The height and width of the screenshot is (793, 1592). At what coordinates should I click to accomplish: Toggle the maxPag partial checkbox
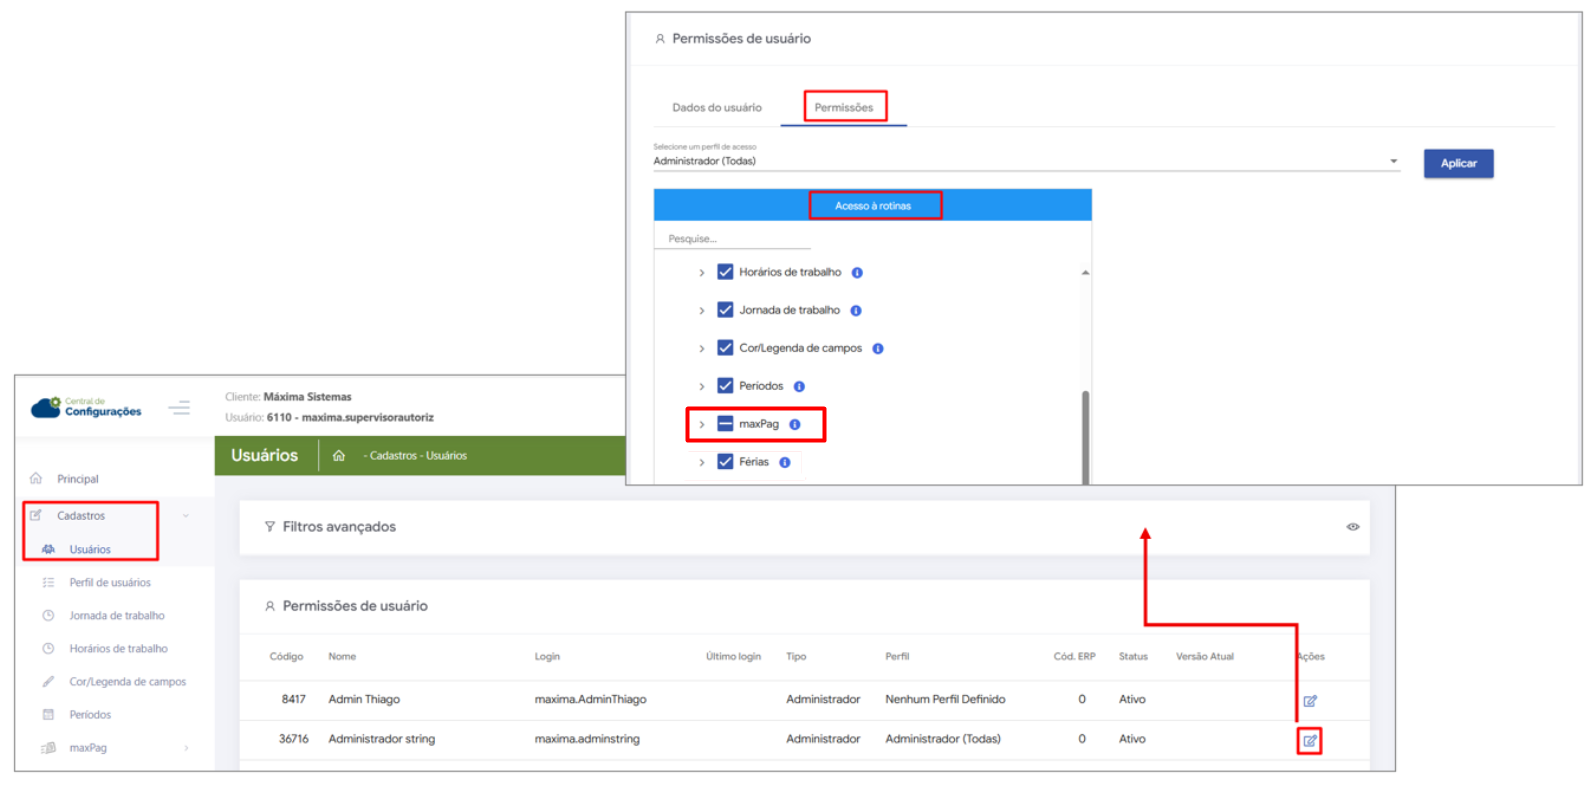point(725,424)
